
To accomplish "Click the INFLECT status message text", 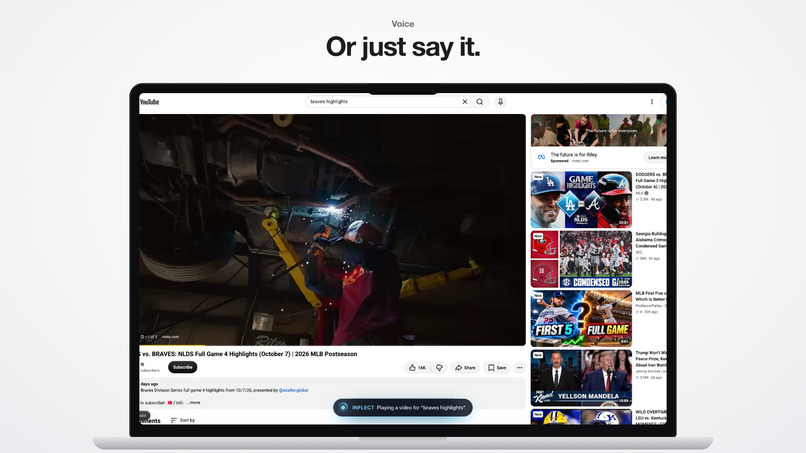I will [421, 408].
